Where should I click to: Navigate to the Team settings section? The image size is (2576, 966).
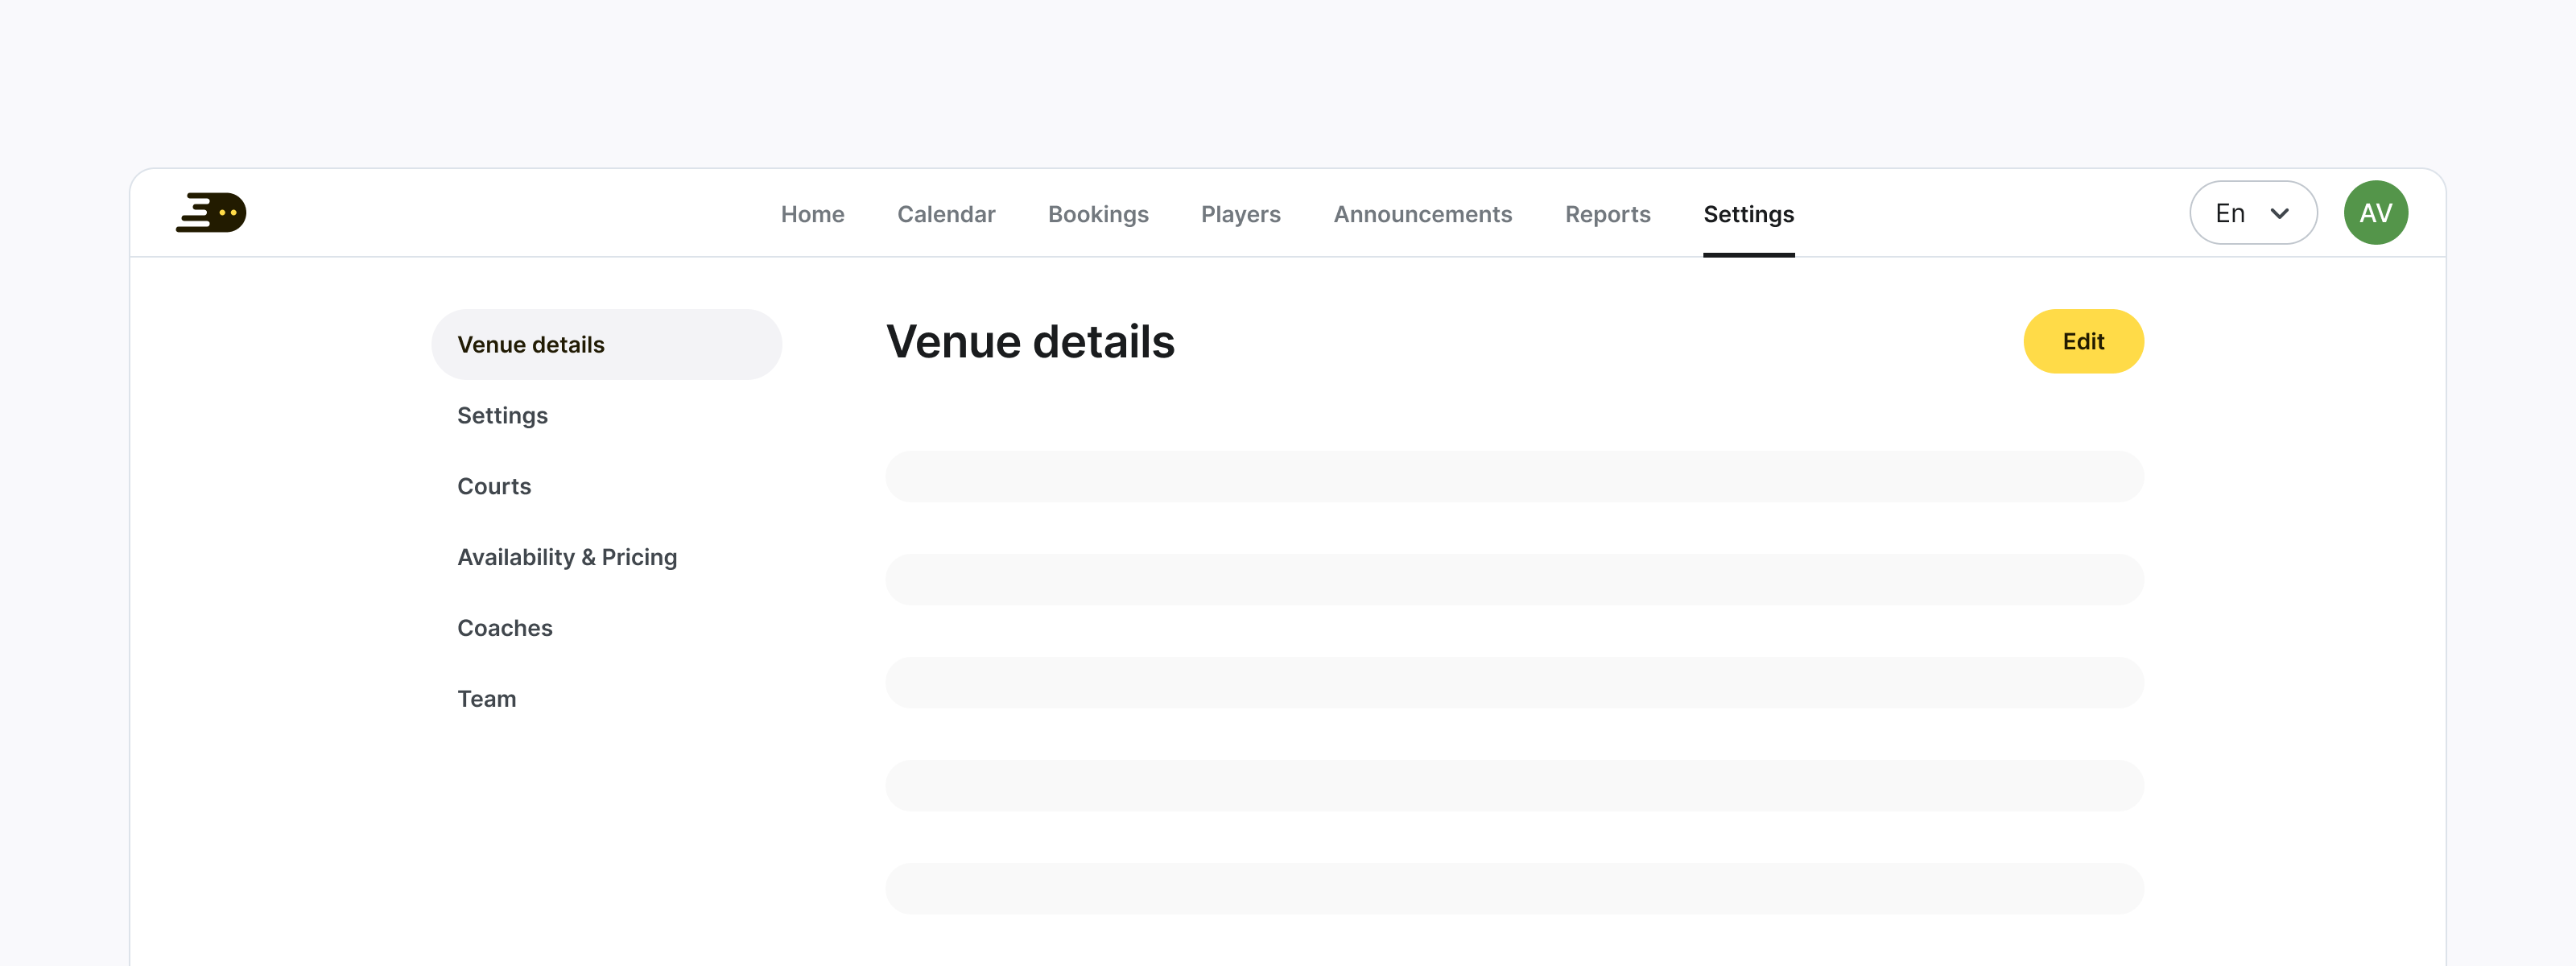(487, 698)
